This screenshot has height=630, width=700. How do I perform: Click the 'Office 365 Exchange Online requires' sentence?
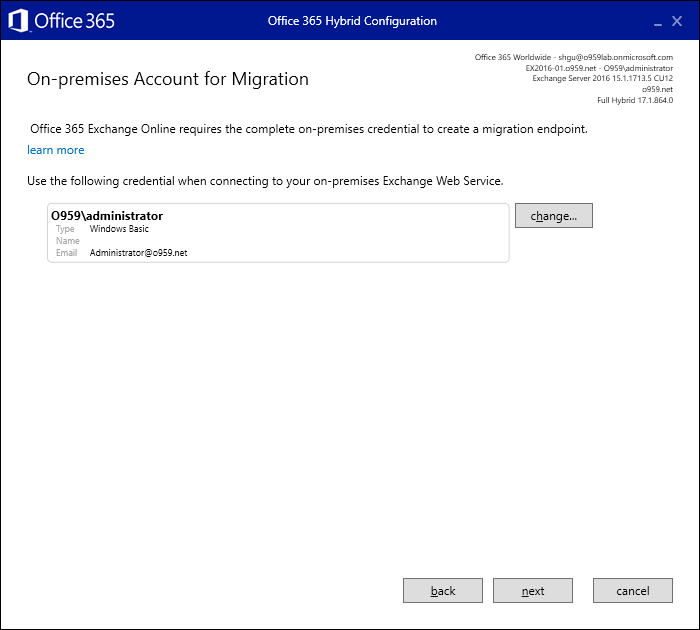click(x=309, y=129)
